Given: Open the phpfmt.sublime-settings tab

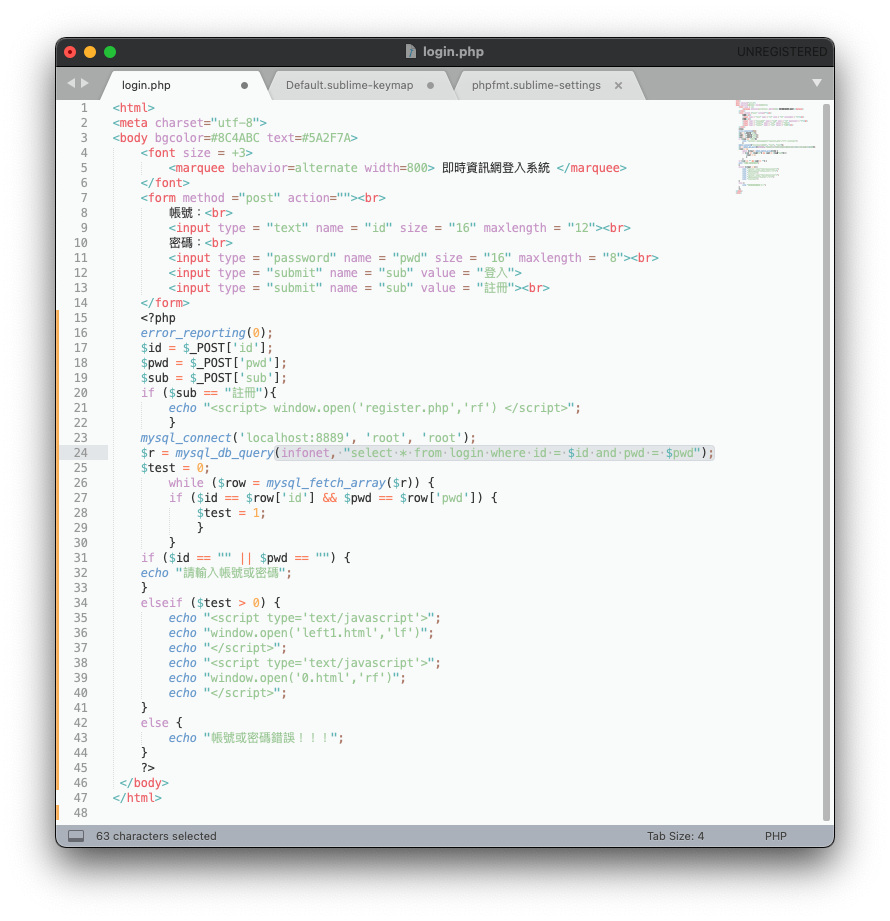Looking at the screenshot, I should pos(536,85).
